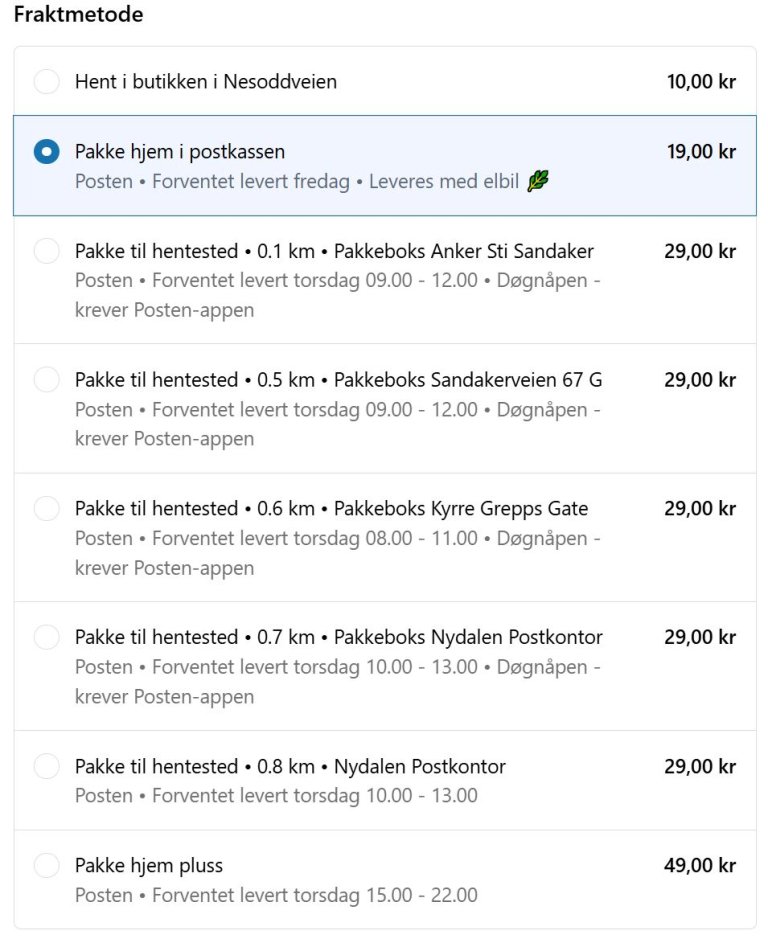Select 'Pakke hjem i postkassen' radio button
The height and width of the screenshot is (943, 768).
[x=47, y=152]
